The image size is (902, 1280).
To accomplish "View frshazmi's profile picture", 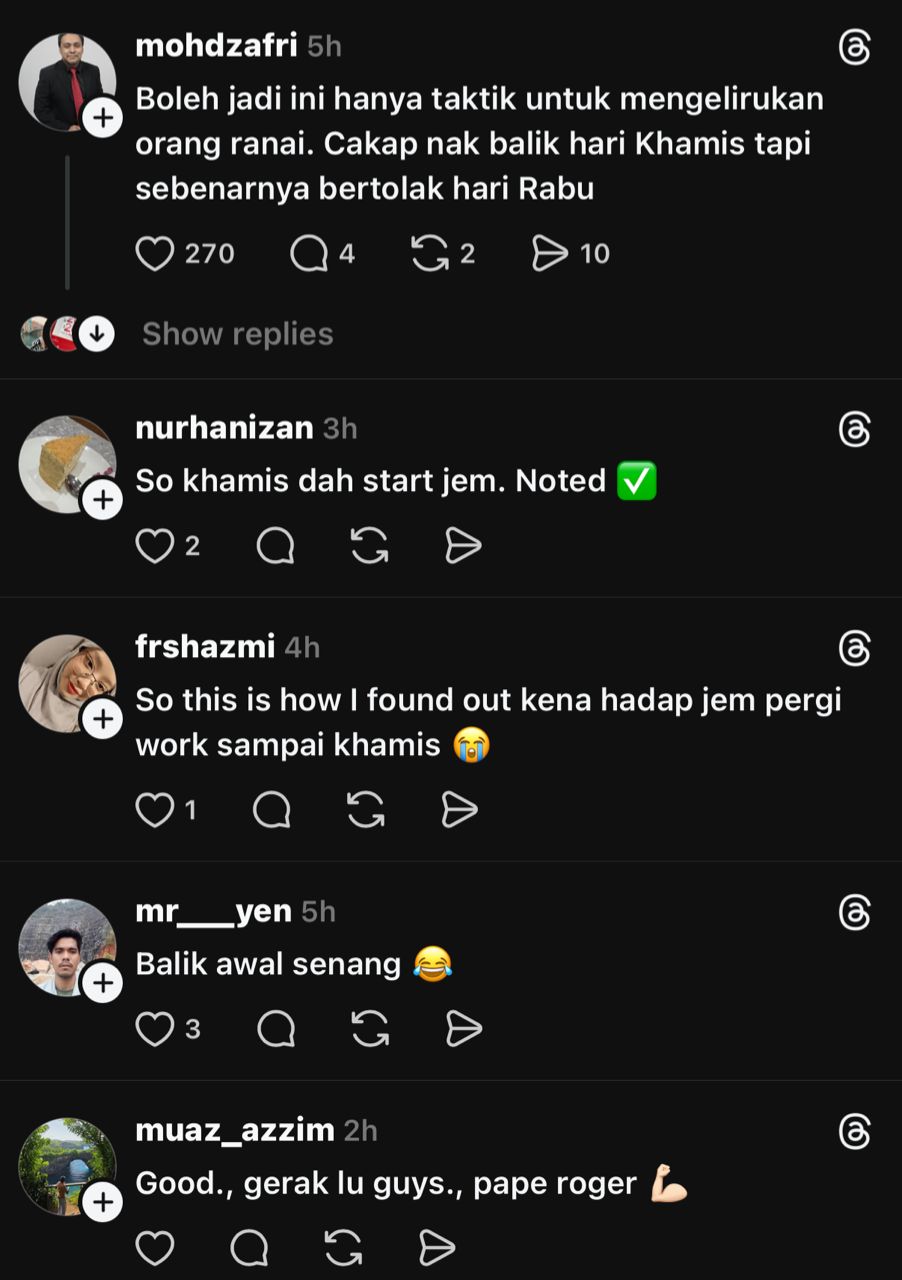I will 66,682.
